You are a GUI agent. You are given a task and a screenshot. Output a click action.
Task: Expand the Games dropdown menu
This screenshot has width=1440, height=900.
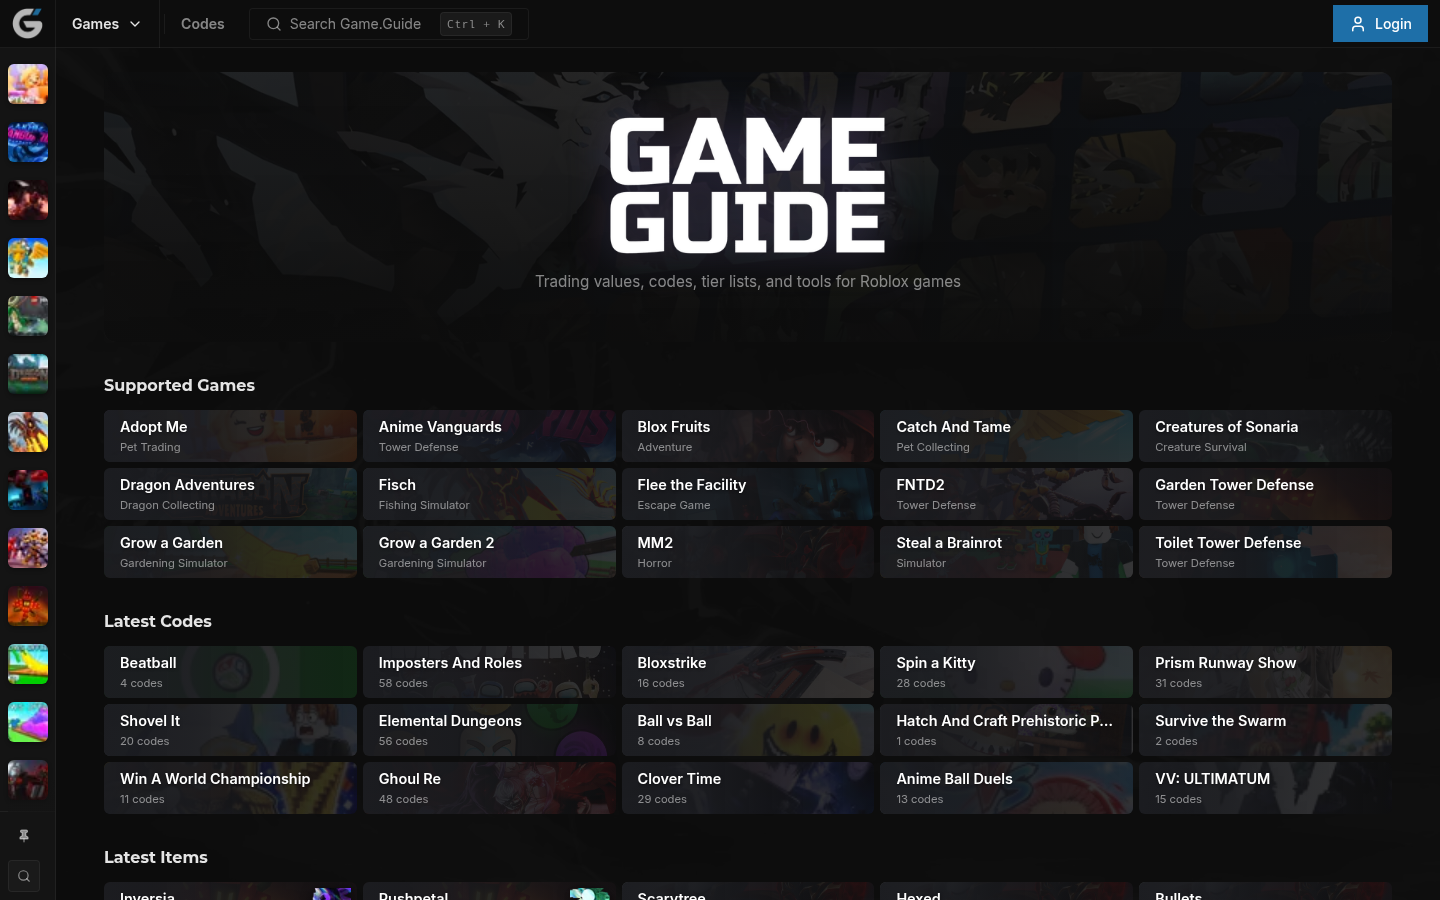click(106, 24)
